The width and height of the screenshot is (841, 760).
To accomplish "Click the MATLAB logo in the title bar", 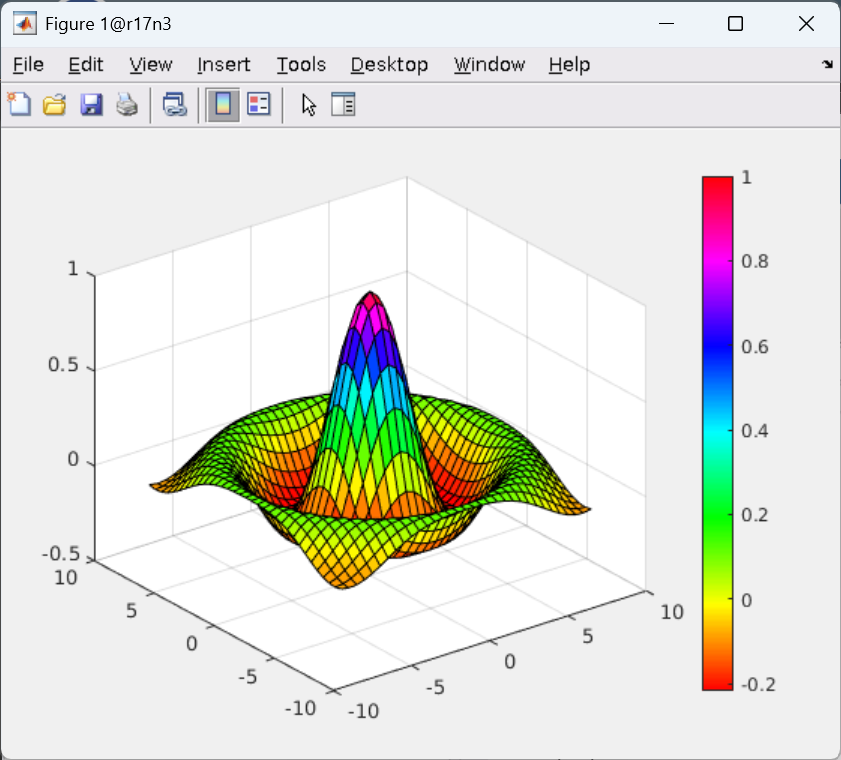I will [24, 24].
